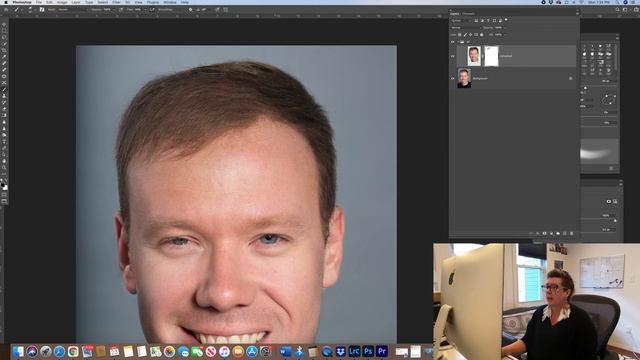The width and height of the screenshot is (640, 360).
Task: Open the search icon at top right
Action: [617, 9]
